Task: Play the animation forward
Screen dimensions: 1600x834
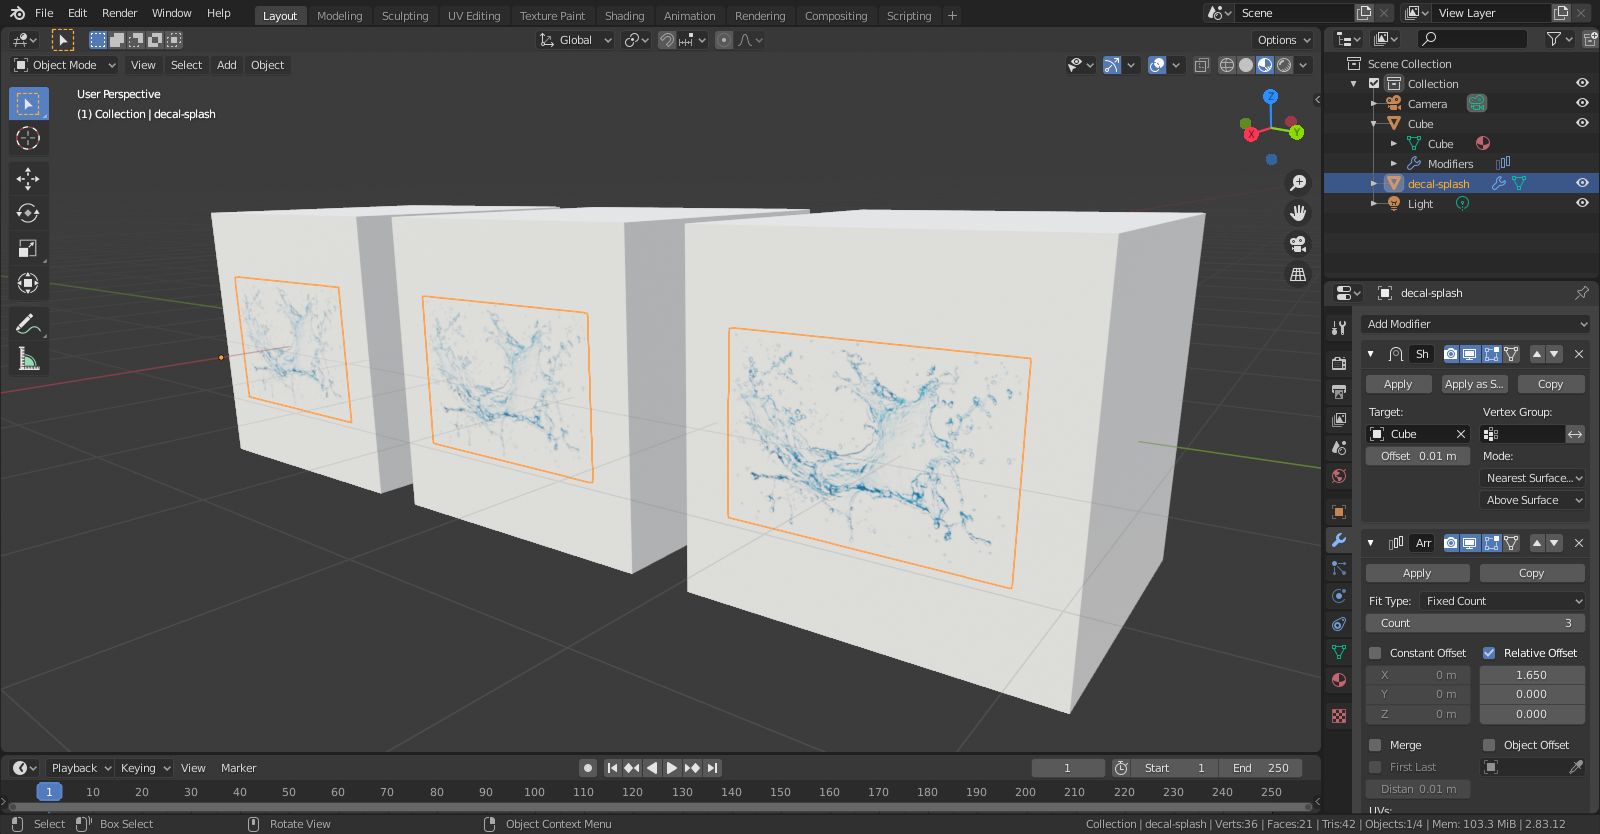Action: tap(672, 768)
